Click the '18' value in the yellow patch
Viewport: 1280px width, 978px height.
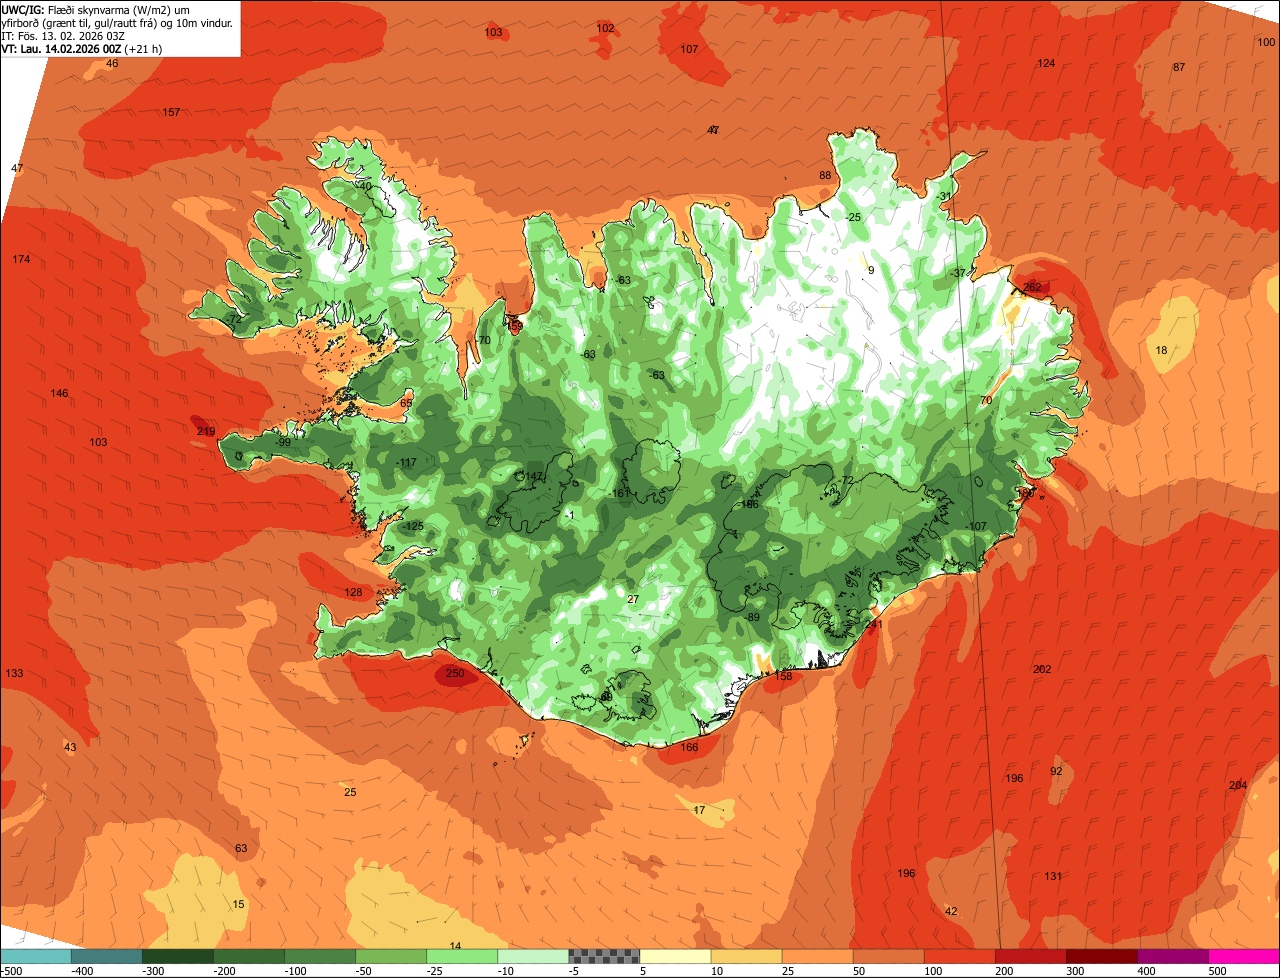[x=1161, y=350]
